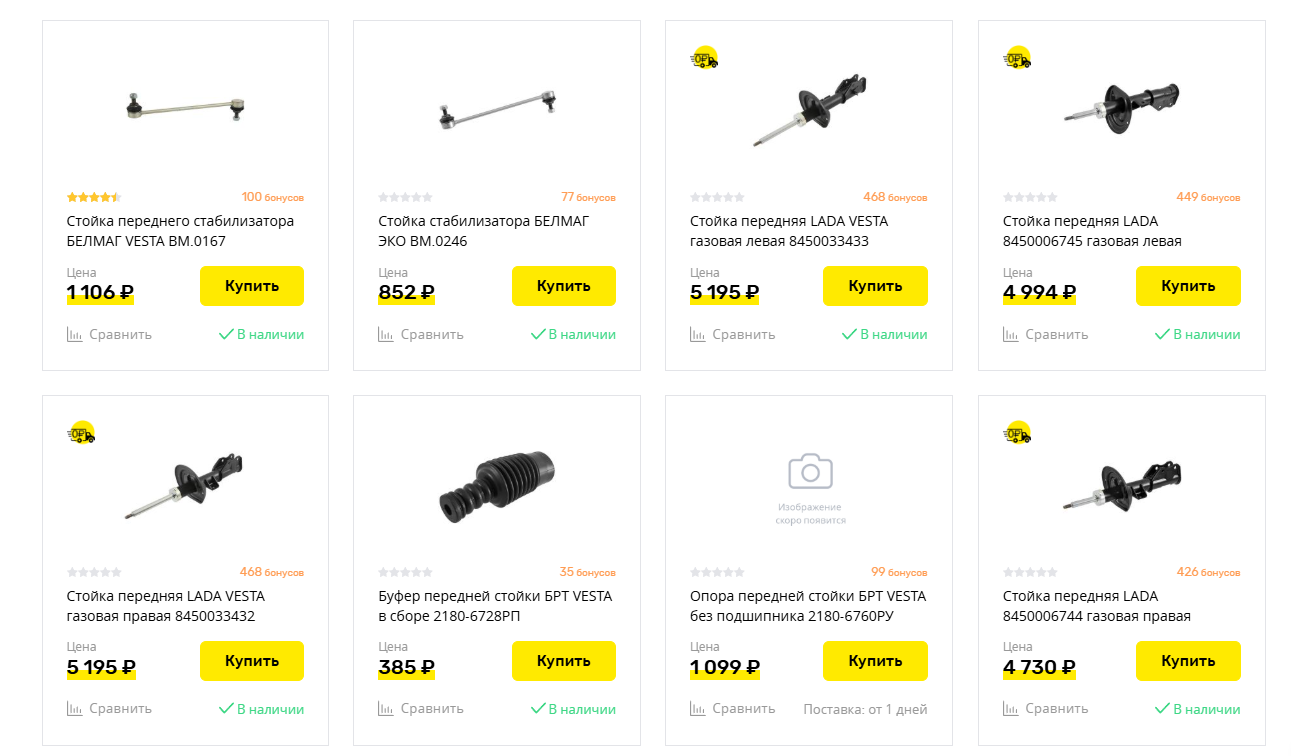Viewport: 1291px width, 756px height.
Task: Click Сравнить for the 5 195 ₽ left strut
Action: [x=733, y=334]
